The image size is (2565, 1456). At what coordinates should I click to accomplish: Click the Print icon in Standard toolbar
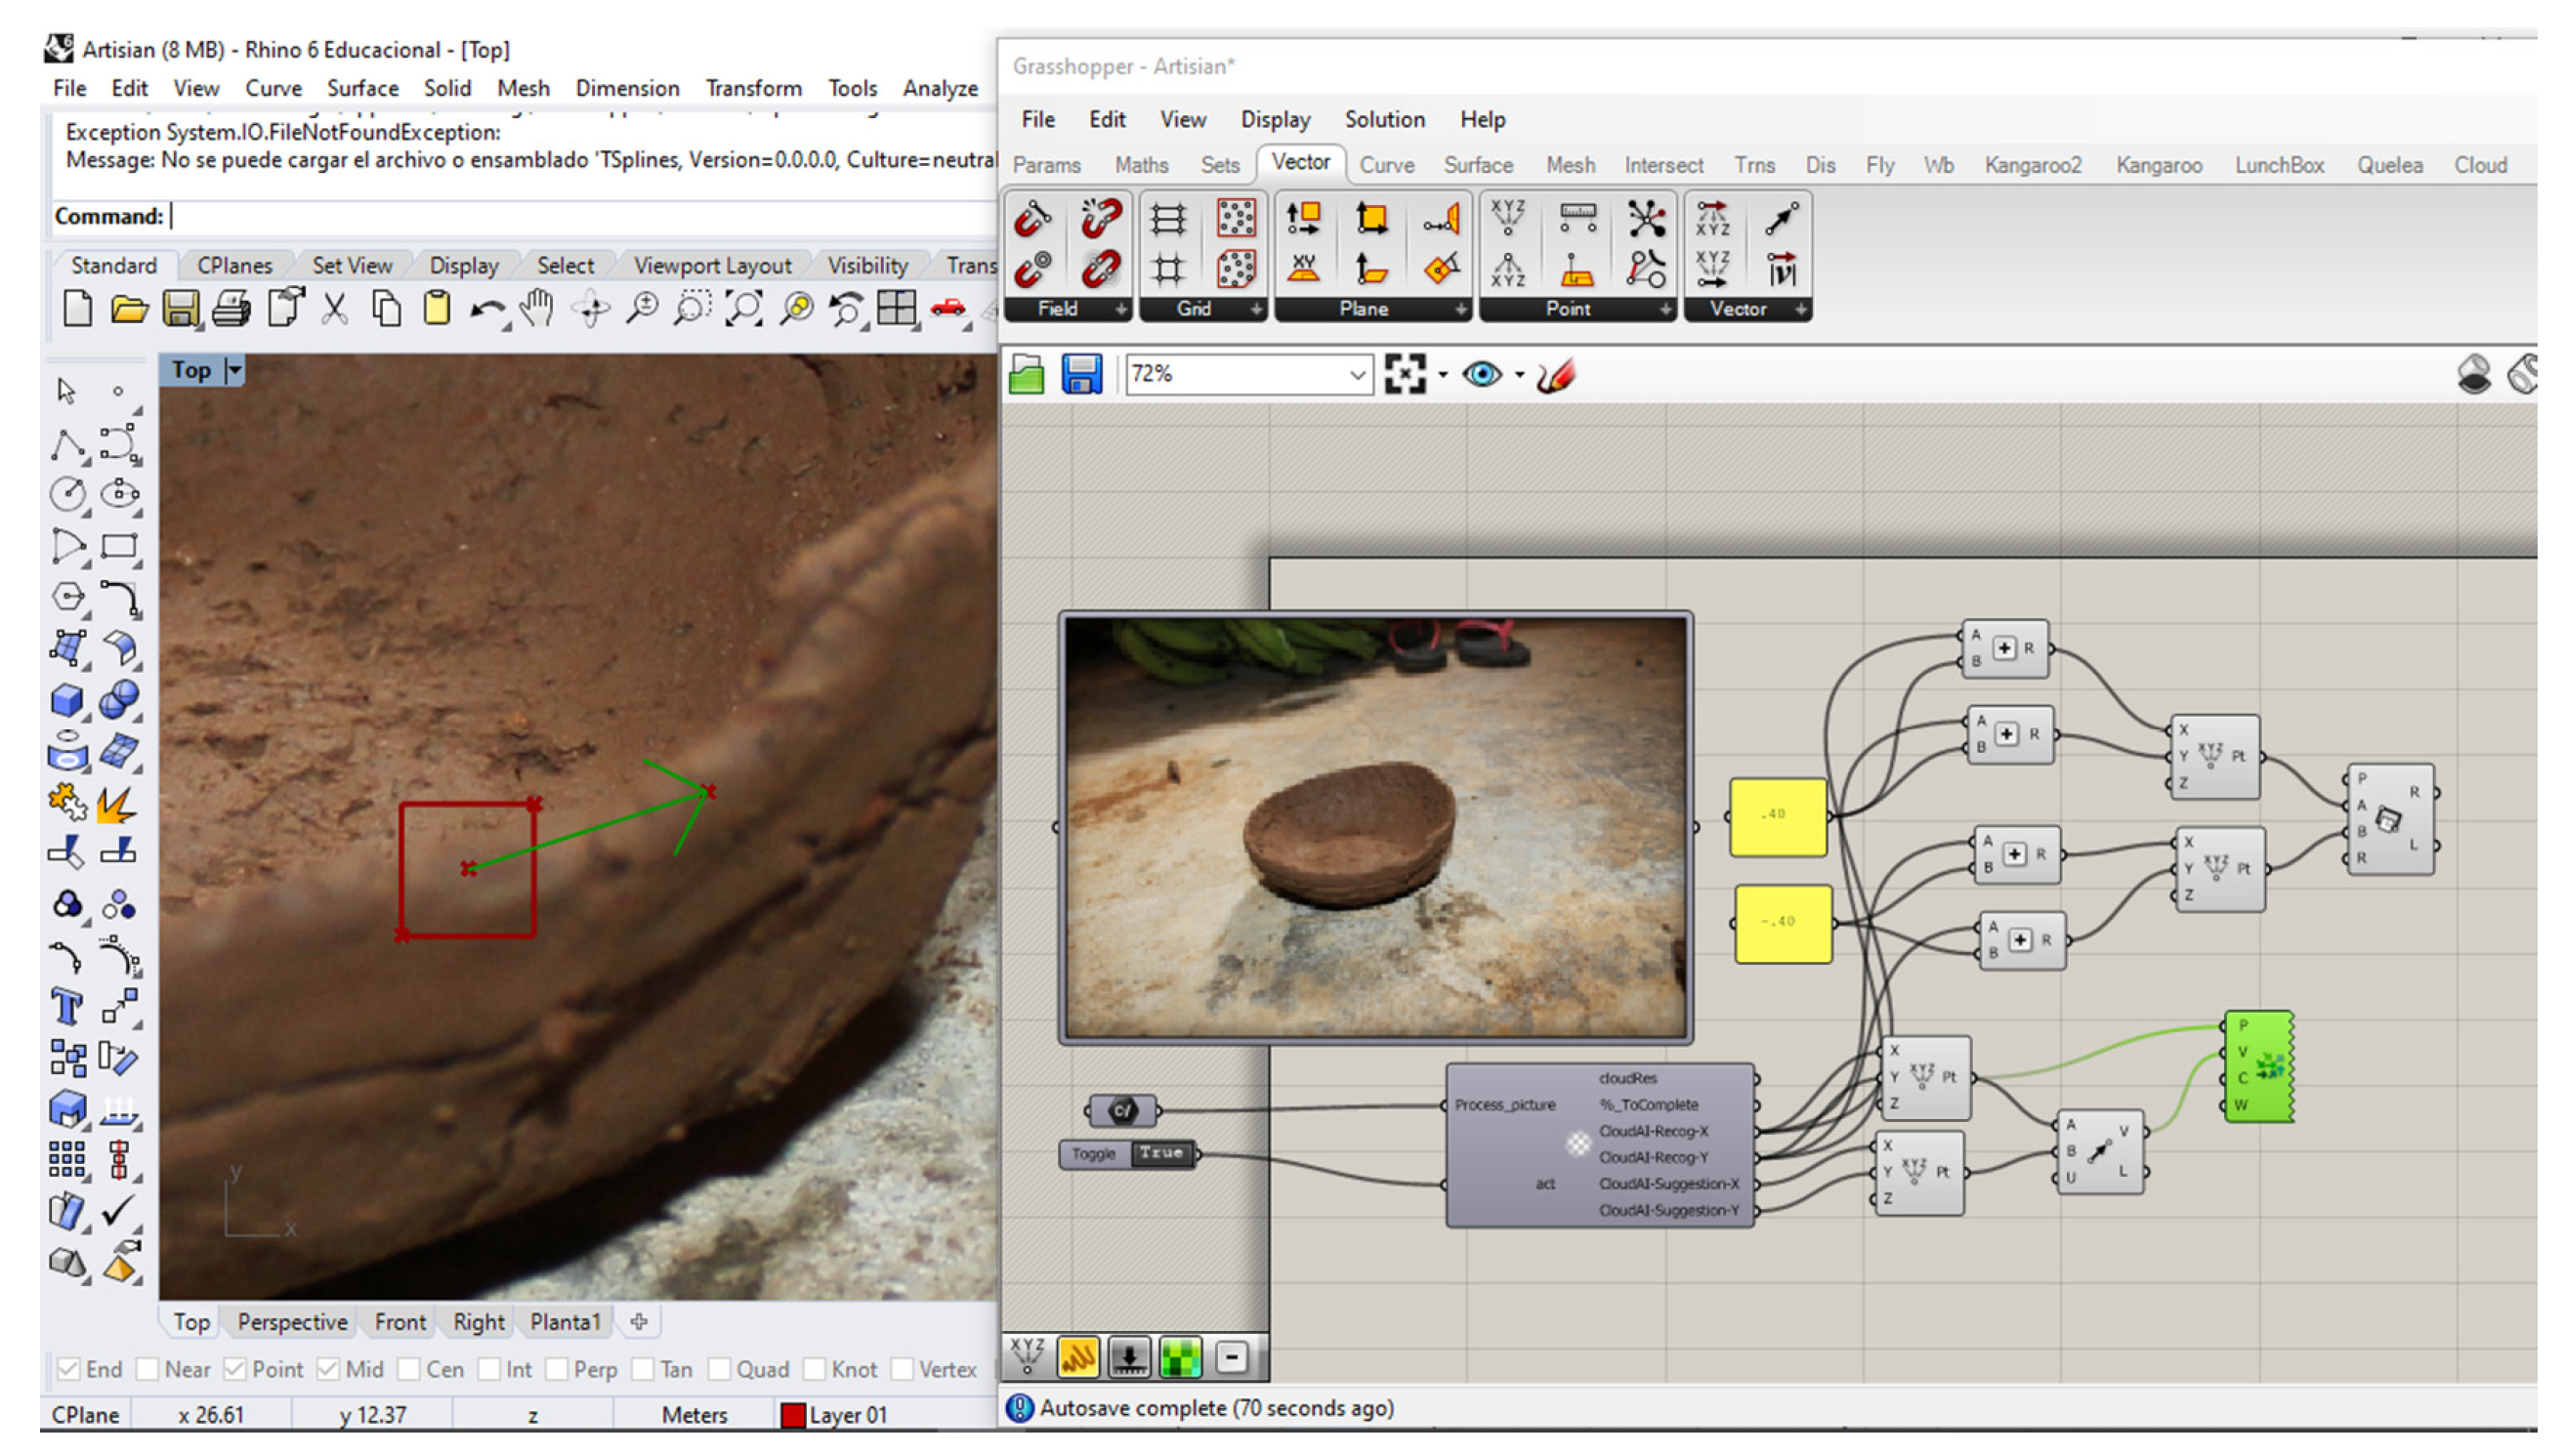coord(231,309)
